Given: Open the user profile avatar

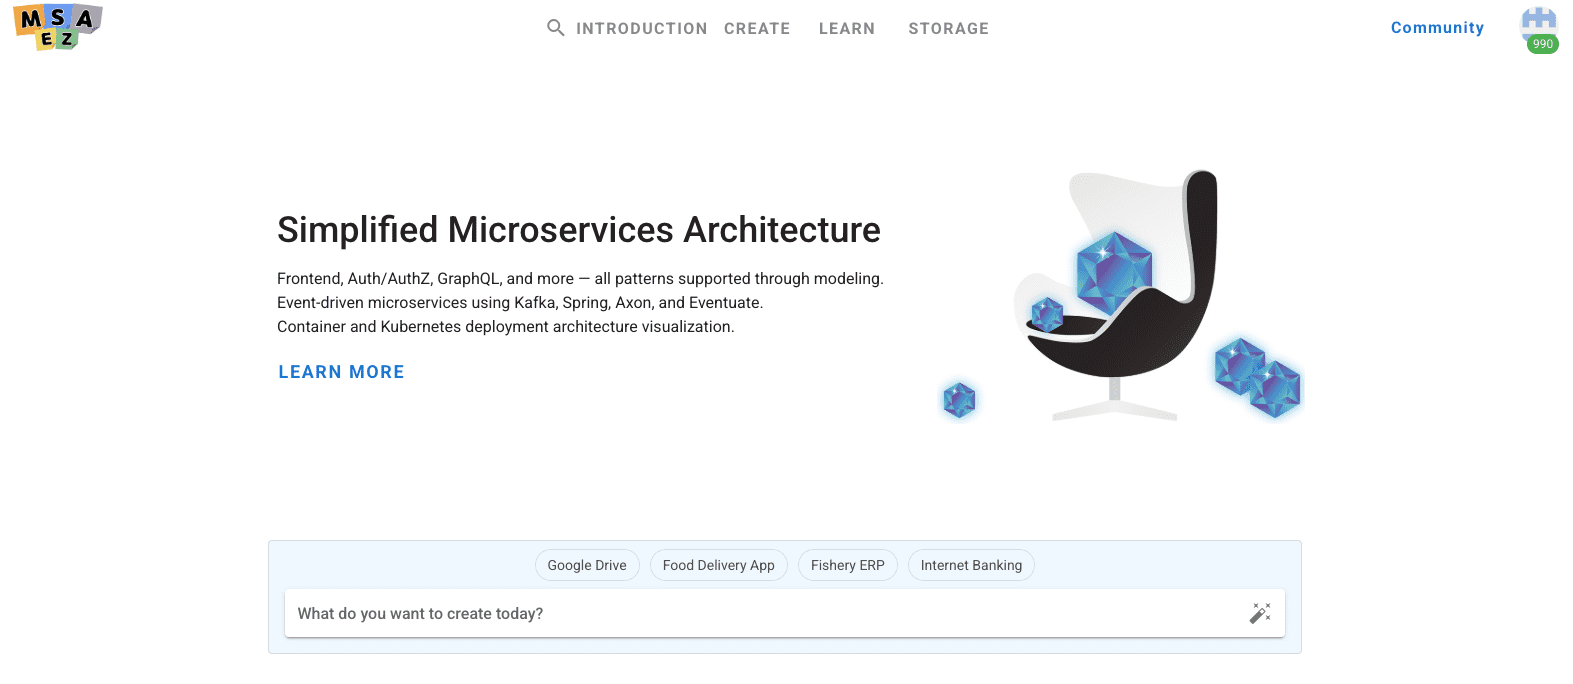Looking at the screenshot, I should pyautogui.click(x=1538, y=22).
